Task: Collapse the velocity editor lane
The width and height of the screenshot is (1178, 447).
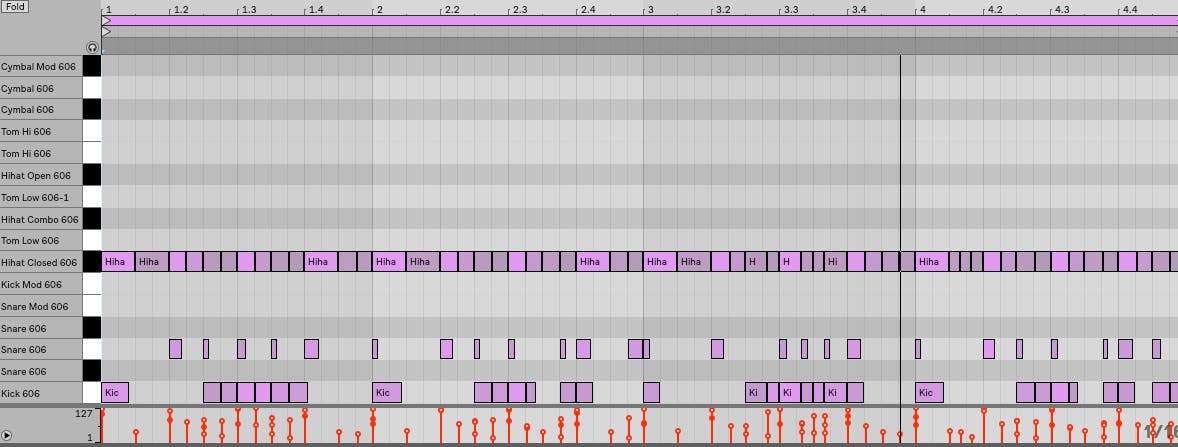Action: click(8, 436)
